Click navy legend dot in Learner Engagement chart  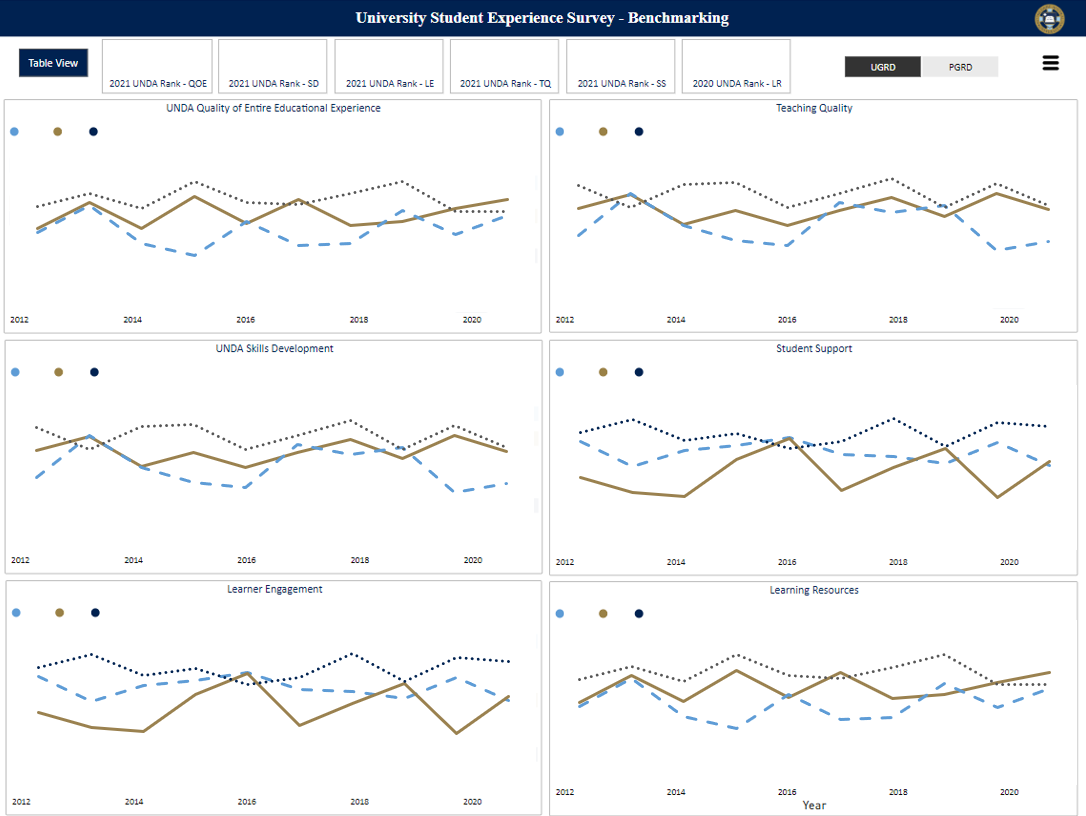coord(96,612)
